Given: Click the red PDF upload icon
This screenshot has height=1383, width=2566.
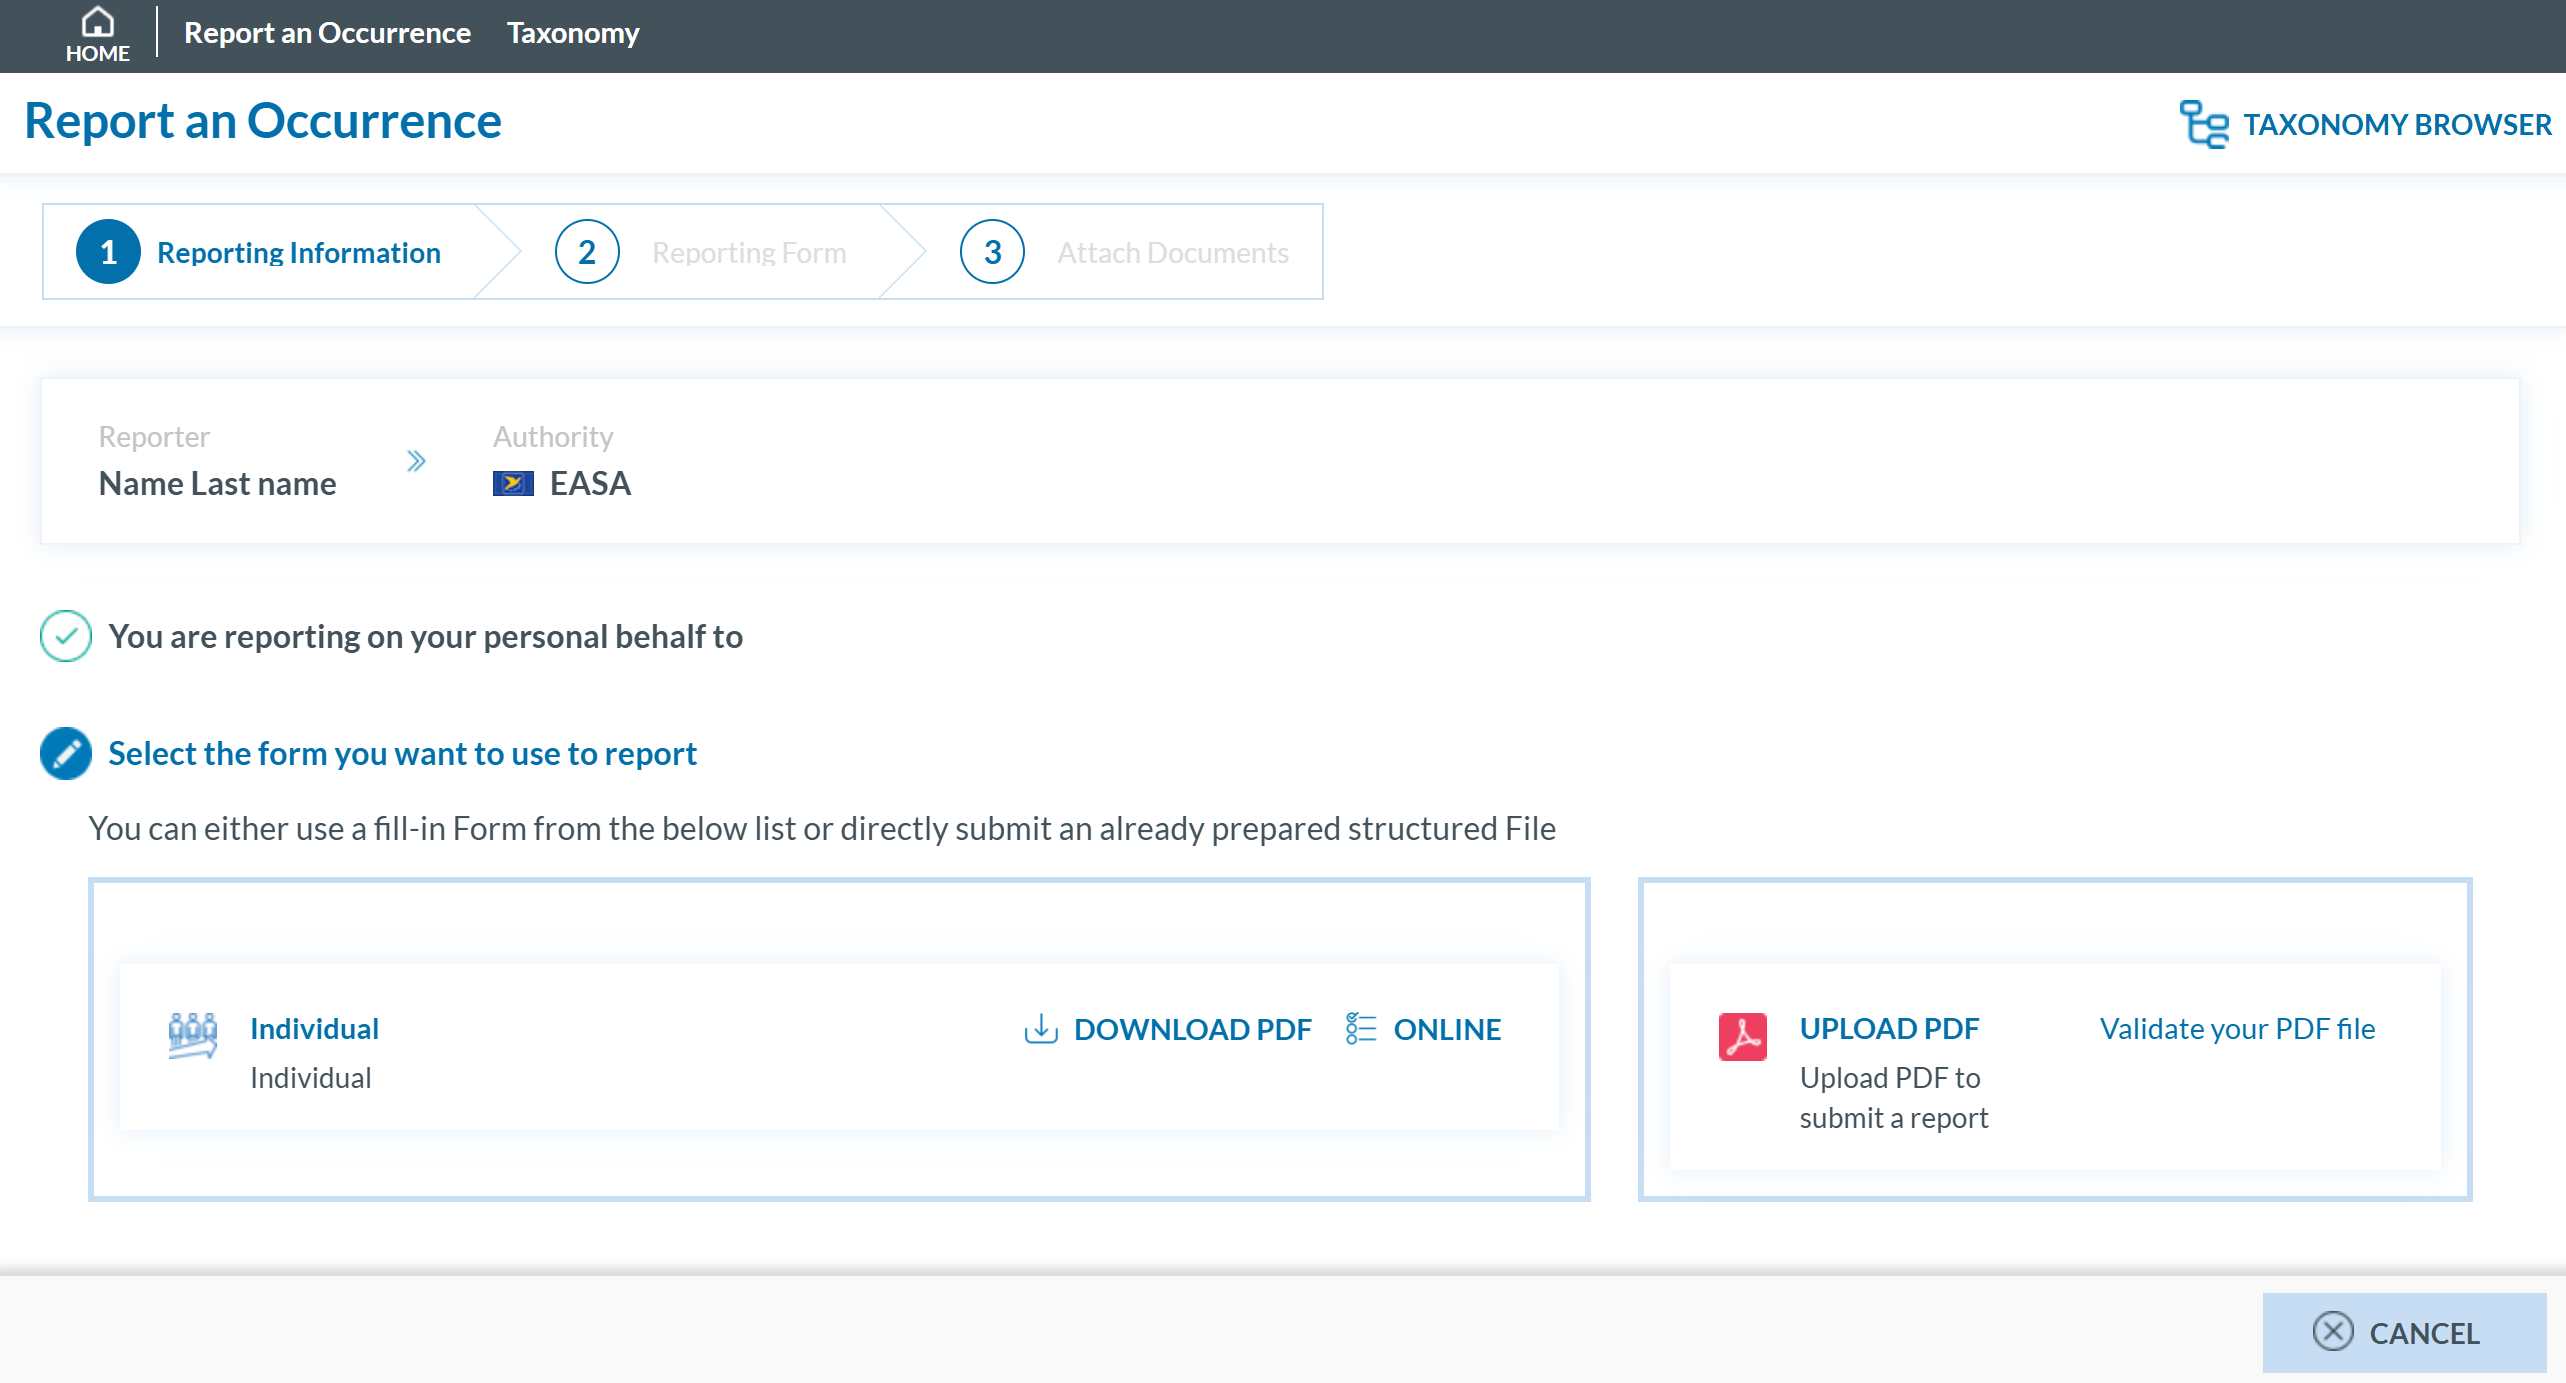Looking at the screenshot, I should (1742, 1037).
